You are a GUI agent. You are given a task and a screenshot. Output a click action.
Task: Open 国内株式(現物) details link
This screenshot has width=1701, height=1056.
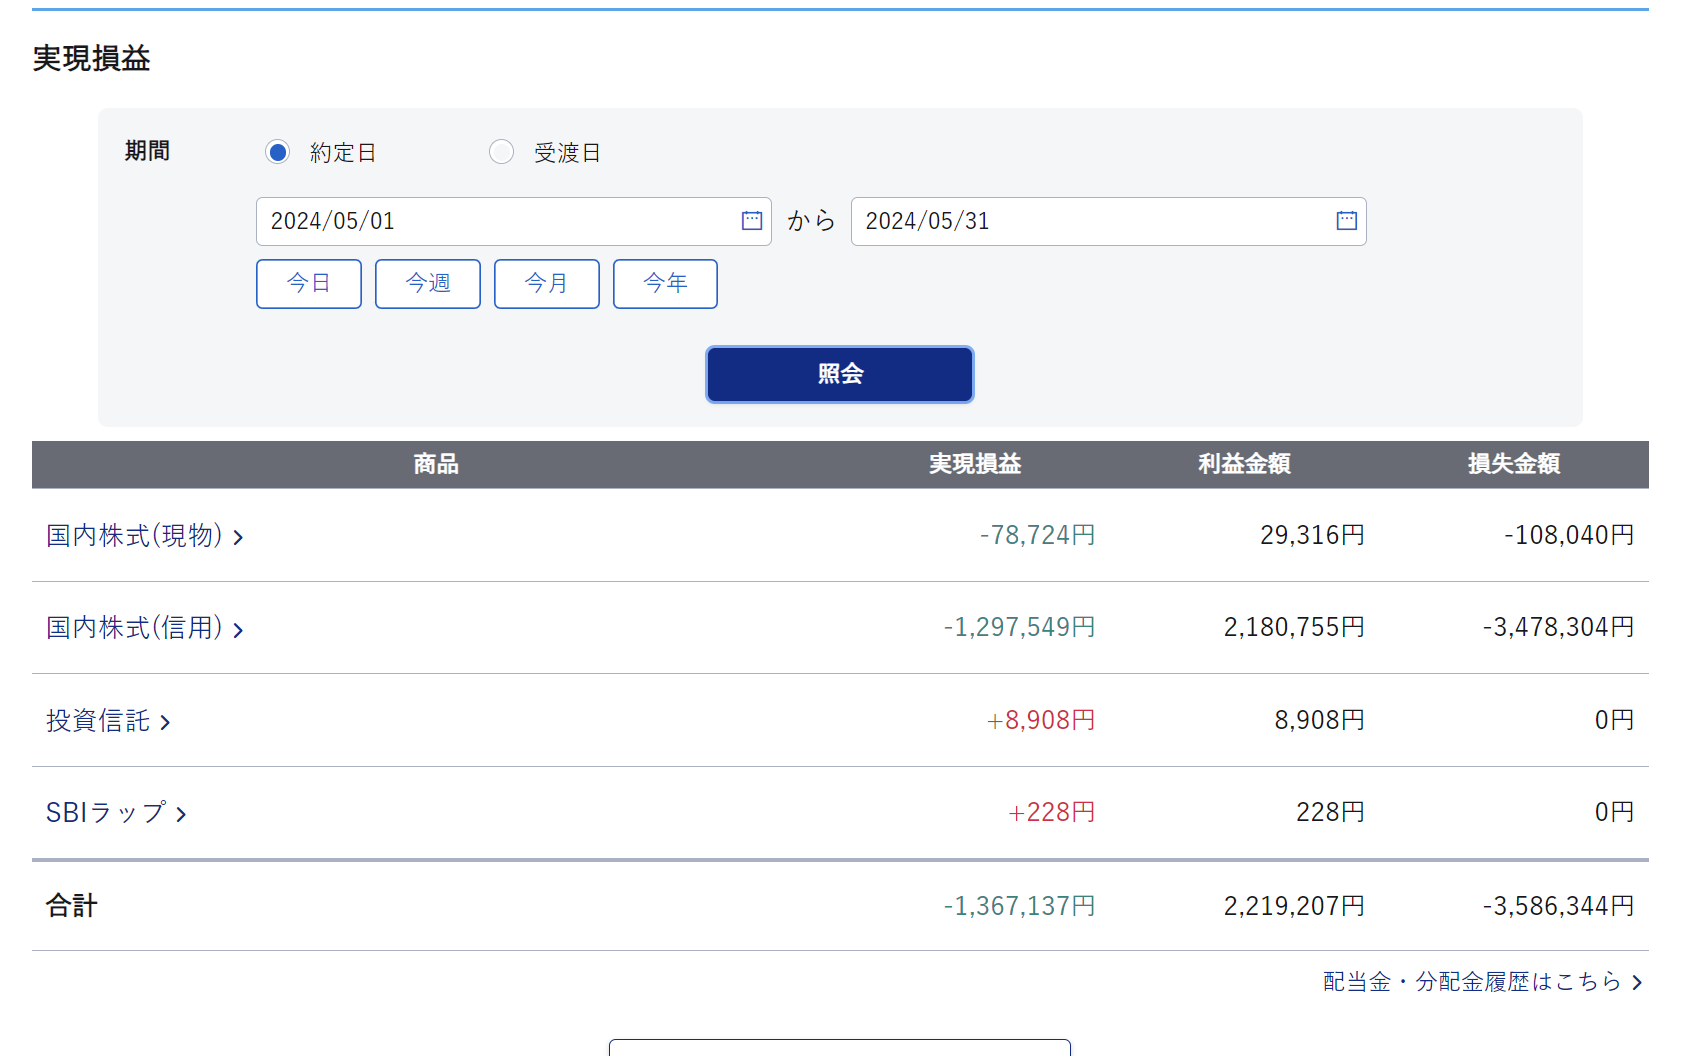tap(145, 536)
